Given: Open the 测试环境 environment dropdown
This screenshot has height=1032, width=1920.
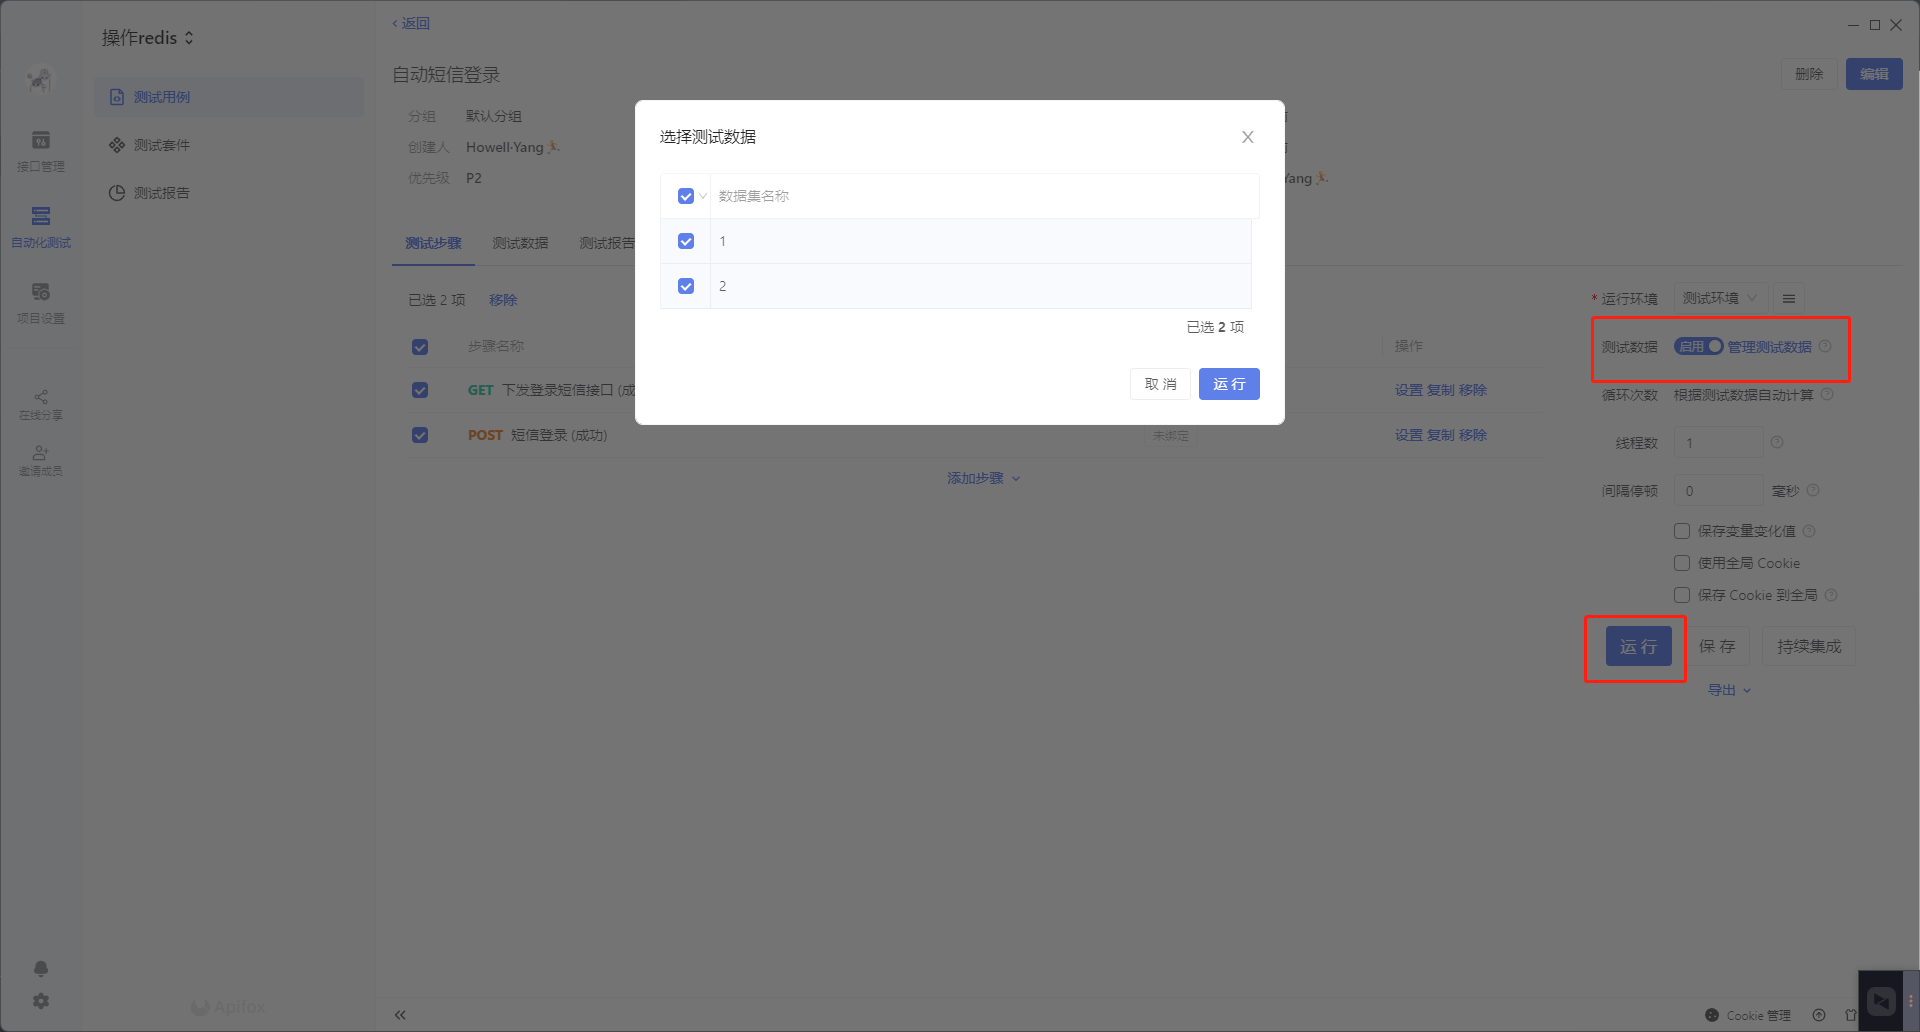Looking at the screenshot, I should pyautogui.click(x=1719, y=297).
